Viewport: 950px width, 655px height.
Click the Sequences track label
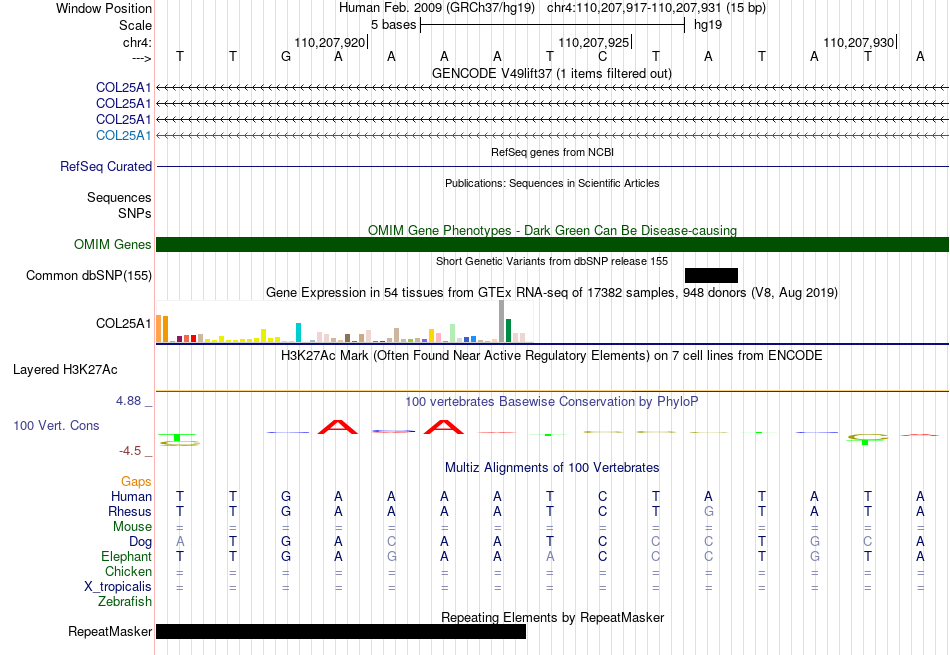(119, 198)
